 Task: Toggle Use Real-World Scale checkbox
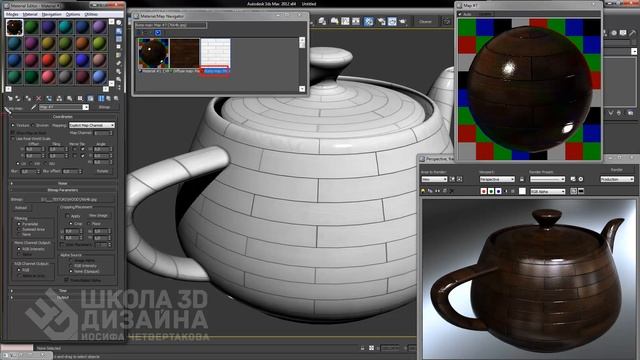[x=13, y=139]
